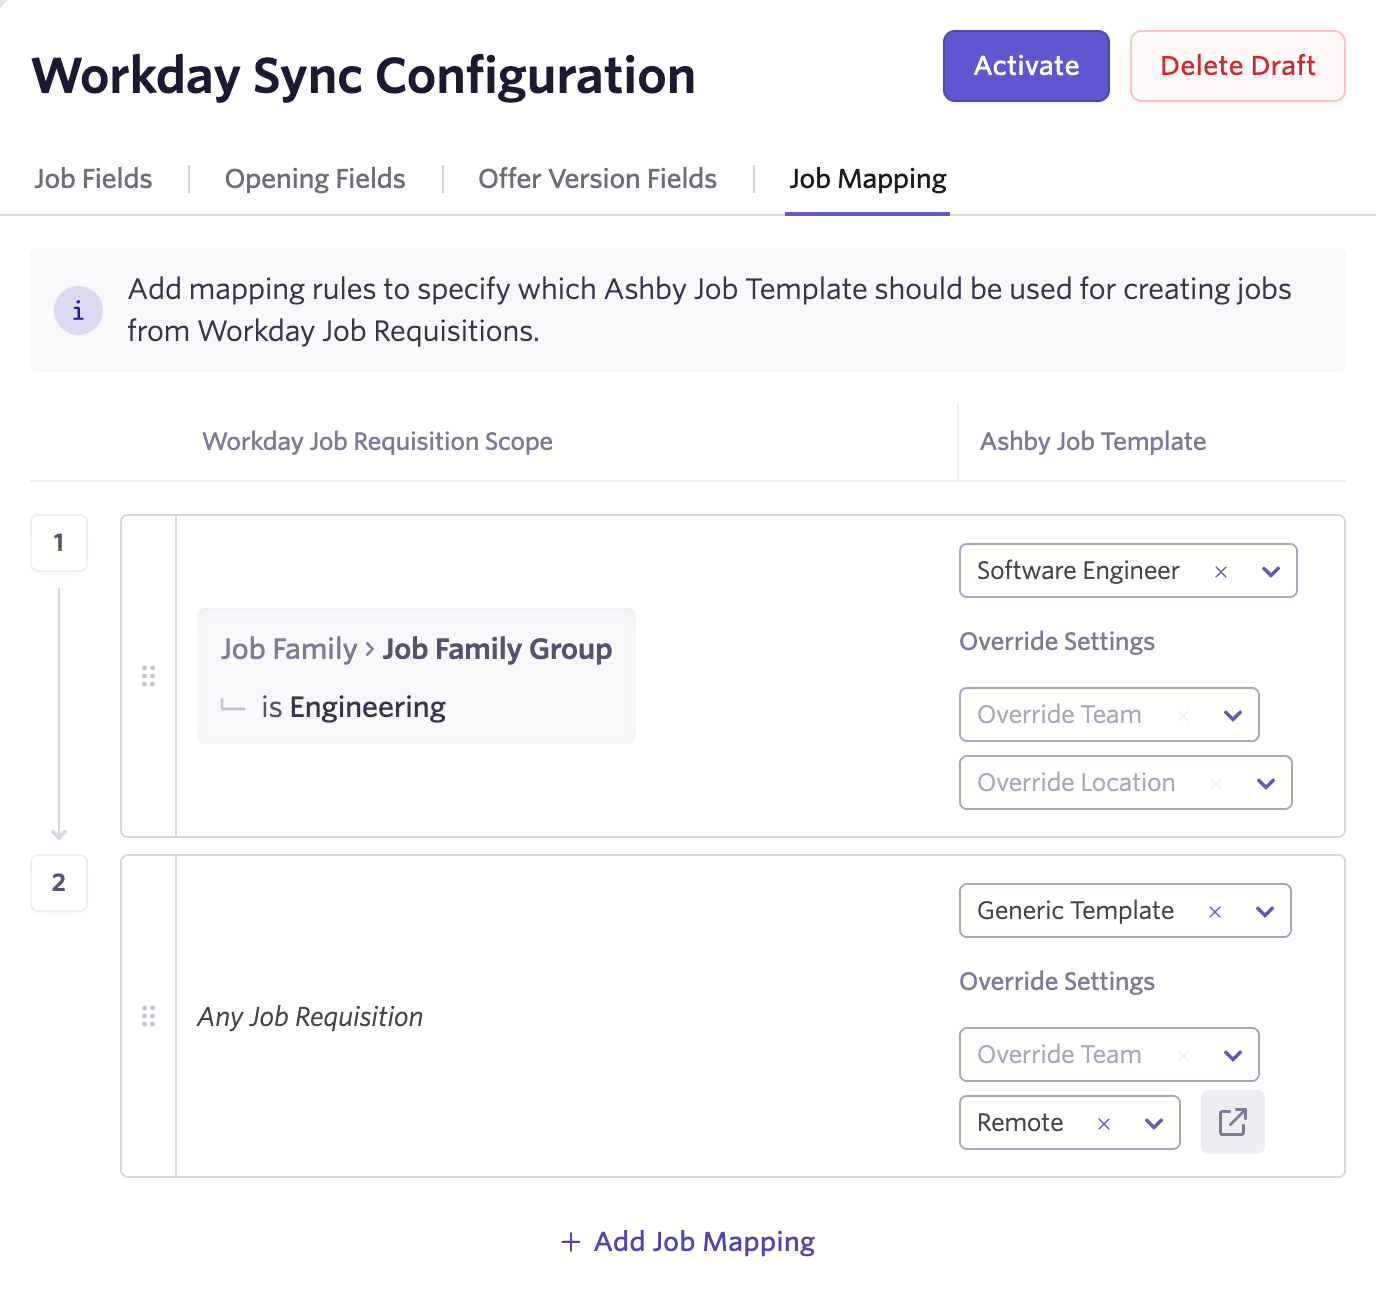Click the plus icon for Add Job Mapping
Viewport: 1376px width, 1298px height.
point(570,1241)
